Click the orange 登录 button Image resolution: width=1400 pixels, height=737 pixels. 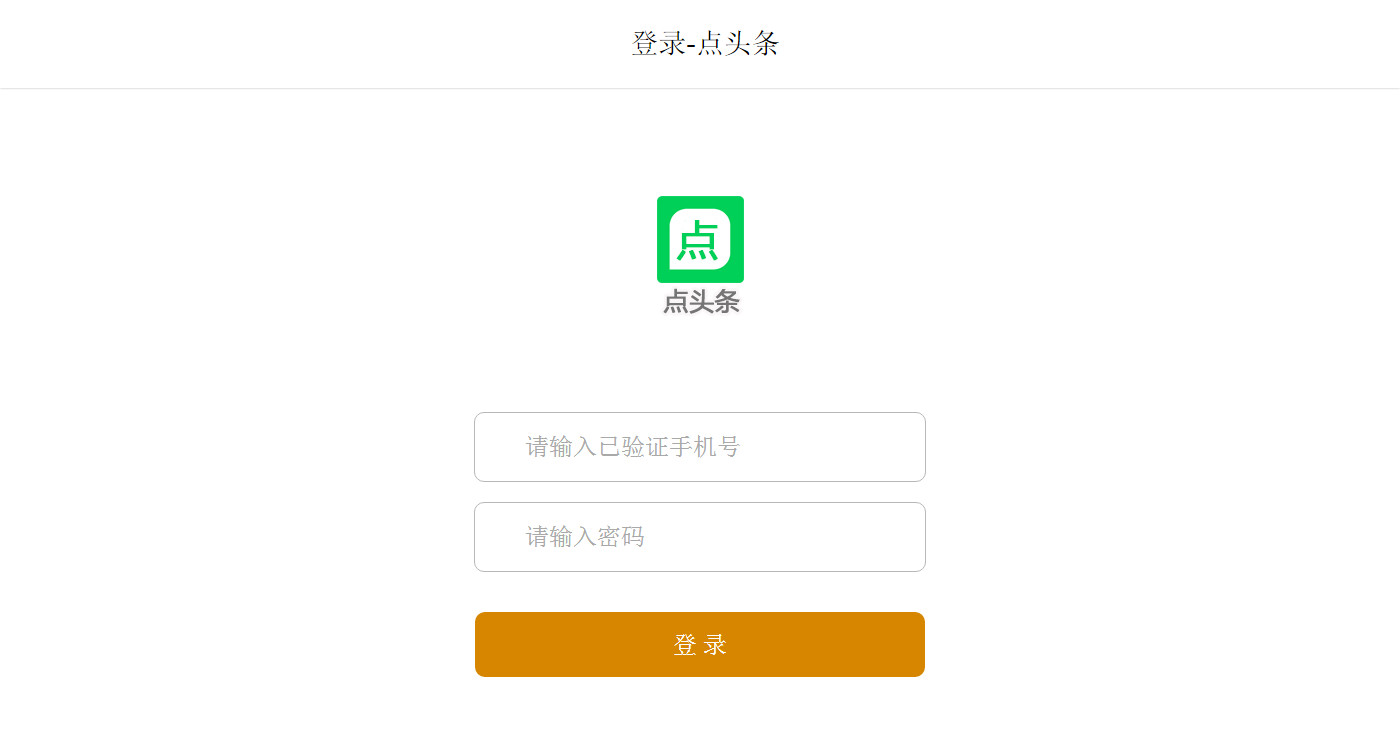click(x=700, y=644)
